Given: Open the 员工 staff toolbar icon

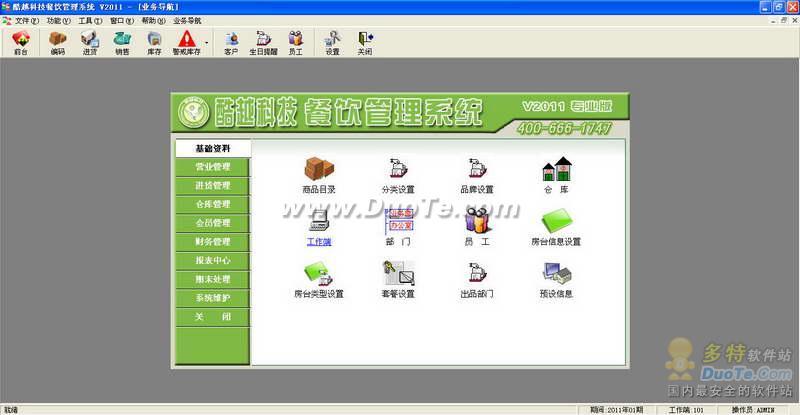Looking at the screenshot, I should pyautogui.click(x=295, y=43).
